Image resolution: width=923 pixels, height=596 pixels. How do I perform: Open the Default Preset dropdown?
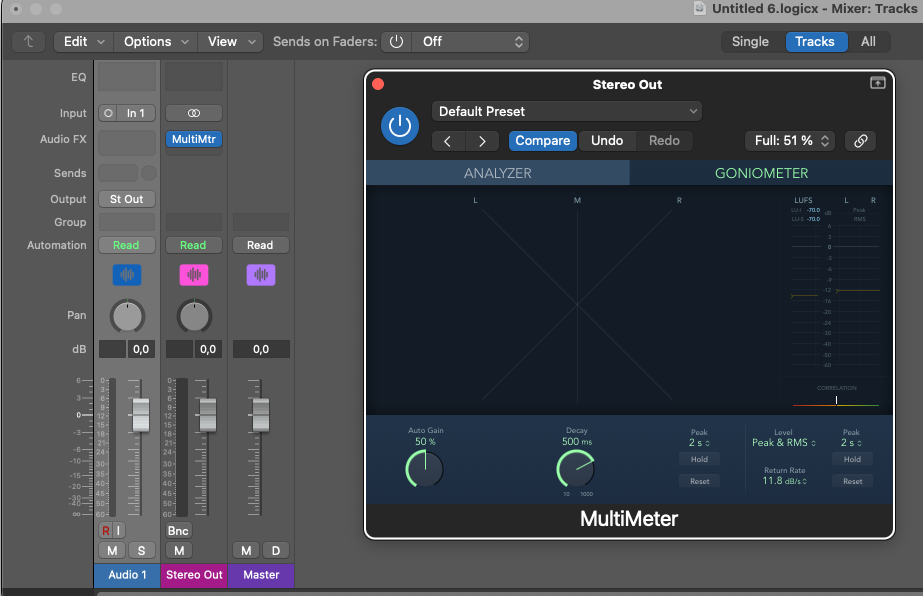[567, 111]
